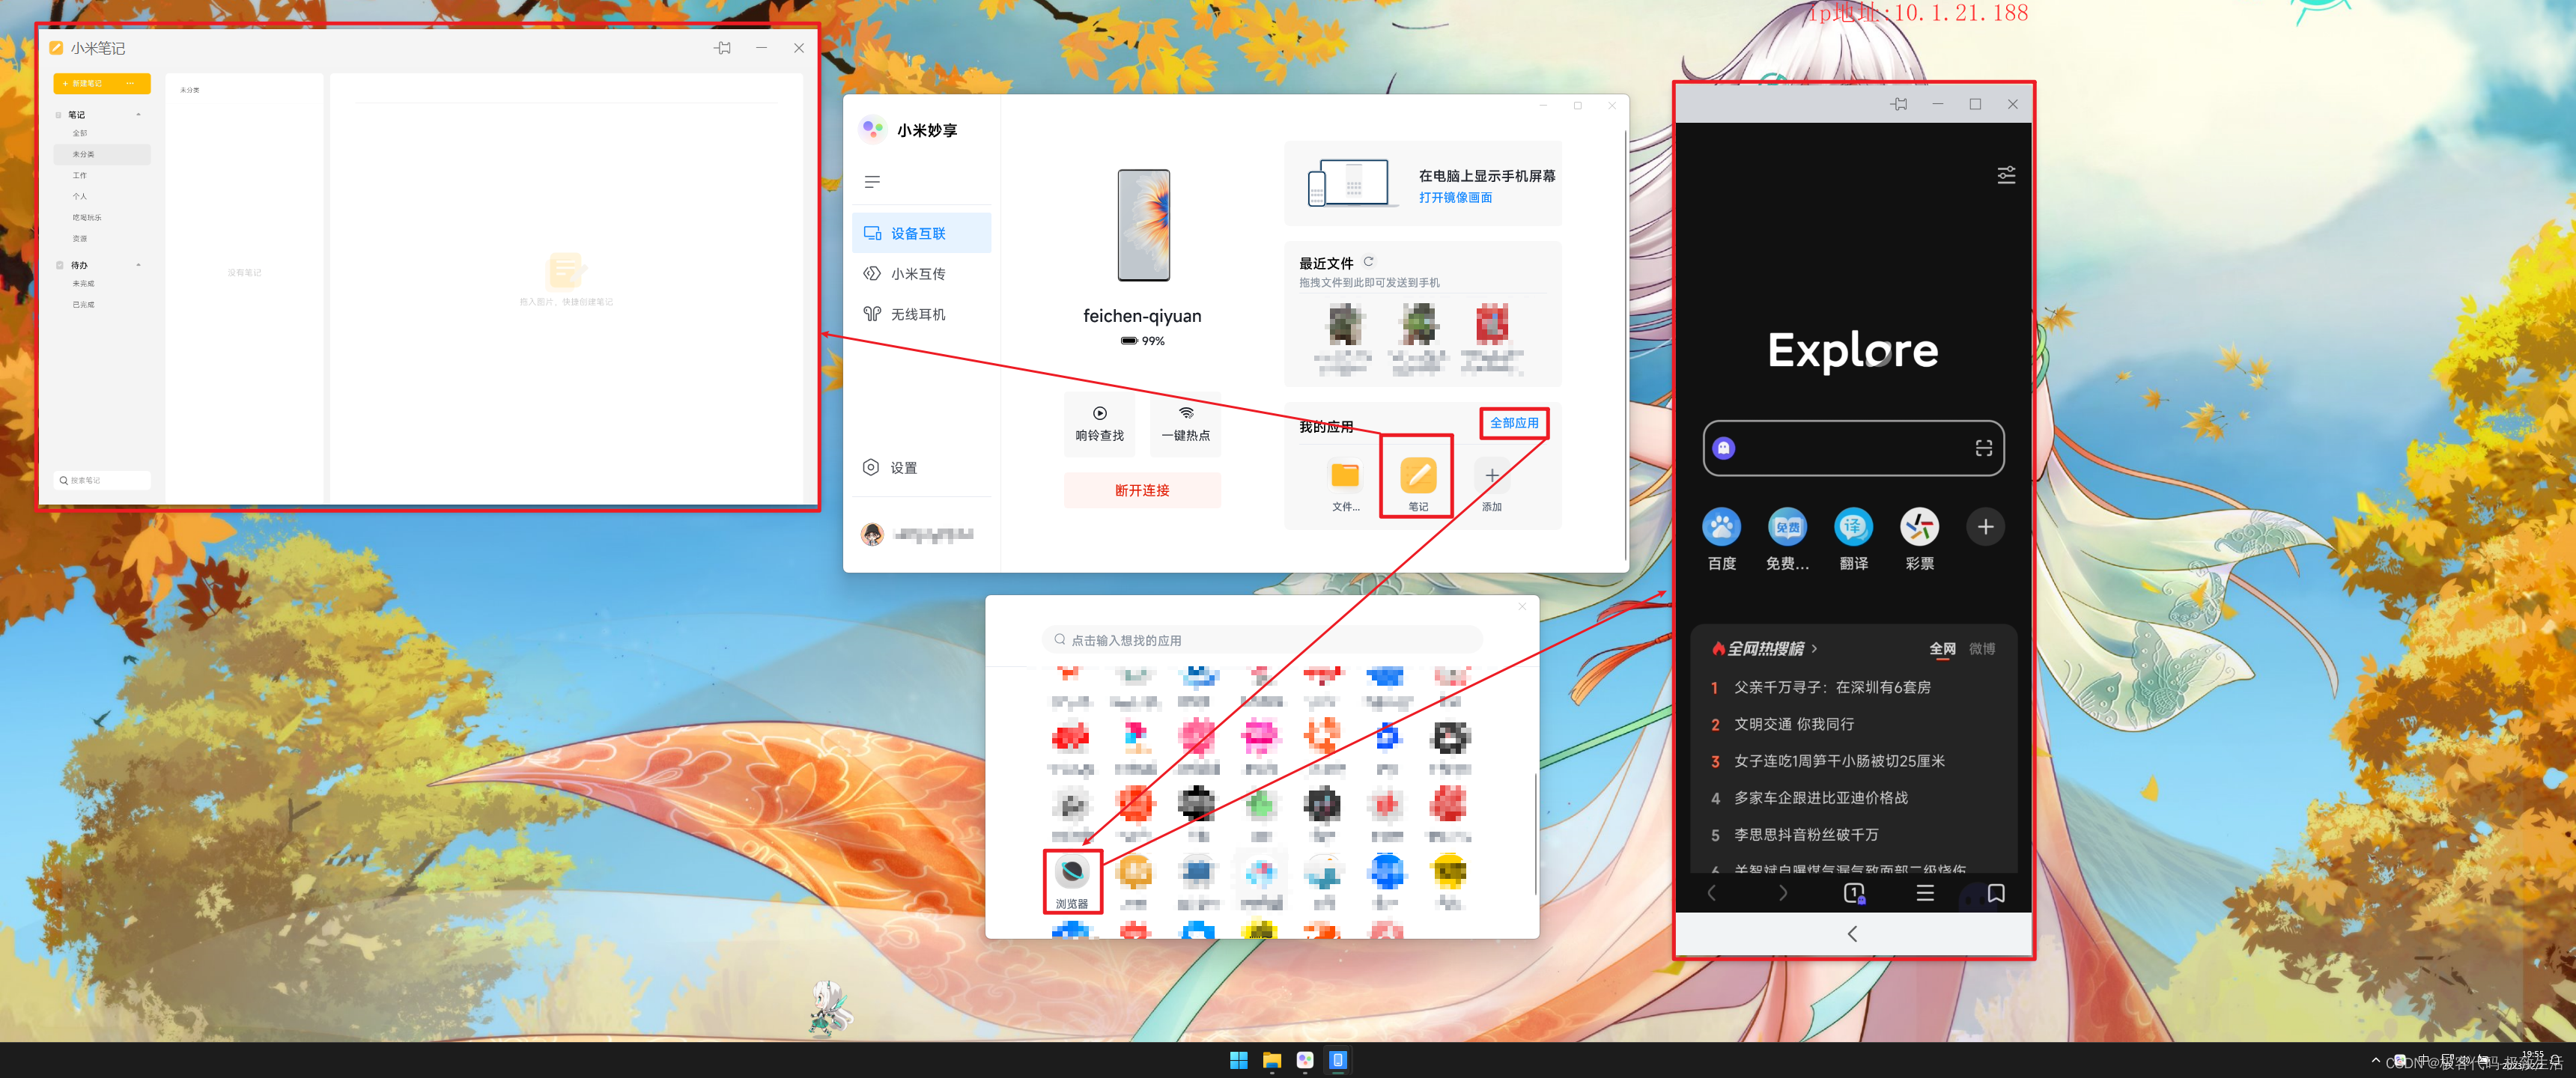Open hot topic 父亲千万寻子：在深圳有6套房
Image resolution: width=2576 pixels, height=1078 pixels.
[1831, 687]
